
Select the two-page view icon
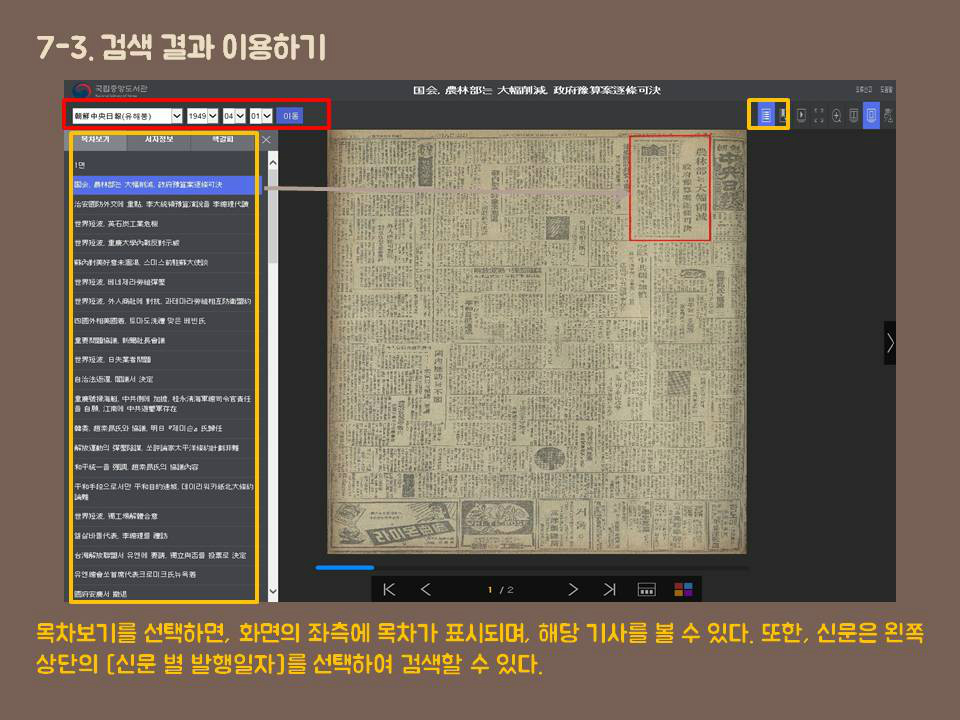pos(853,115)
